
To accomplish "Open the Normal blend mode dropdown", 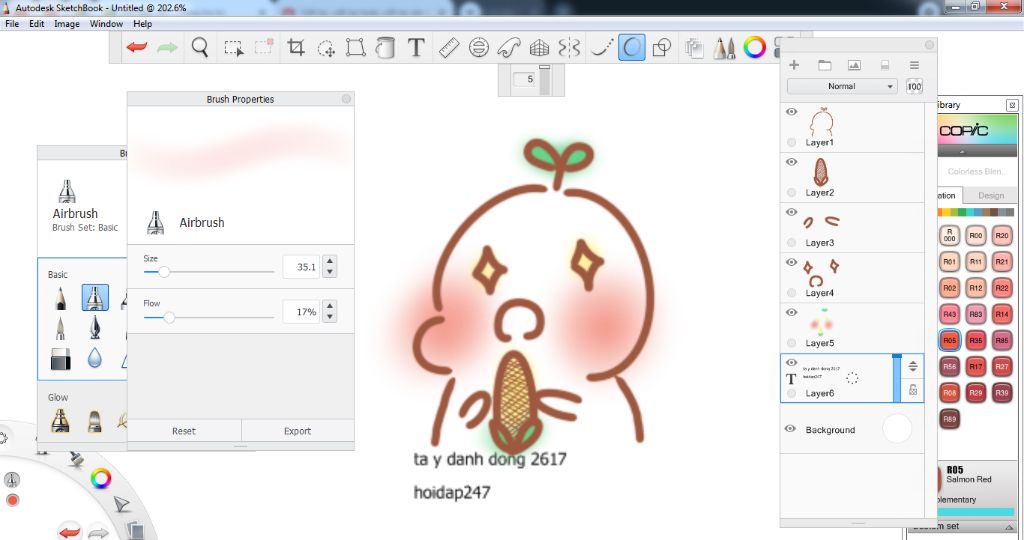I will pyautogui.click(x=842, y=86).
